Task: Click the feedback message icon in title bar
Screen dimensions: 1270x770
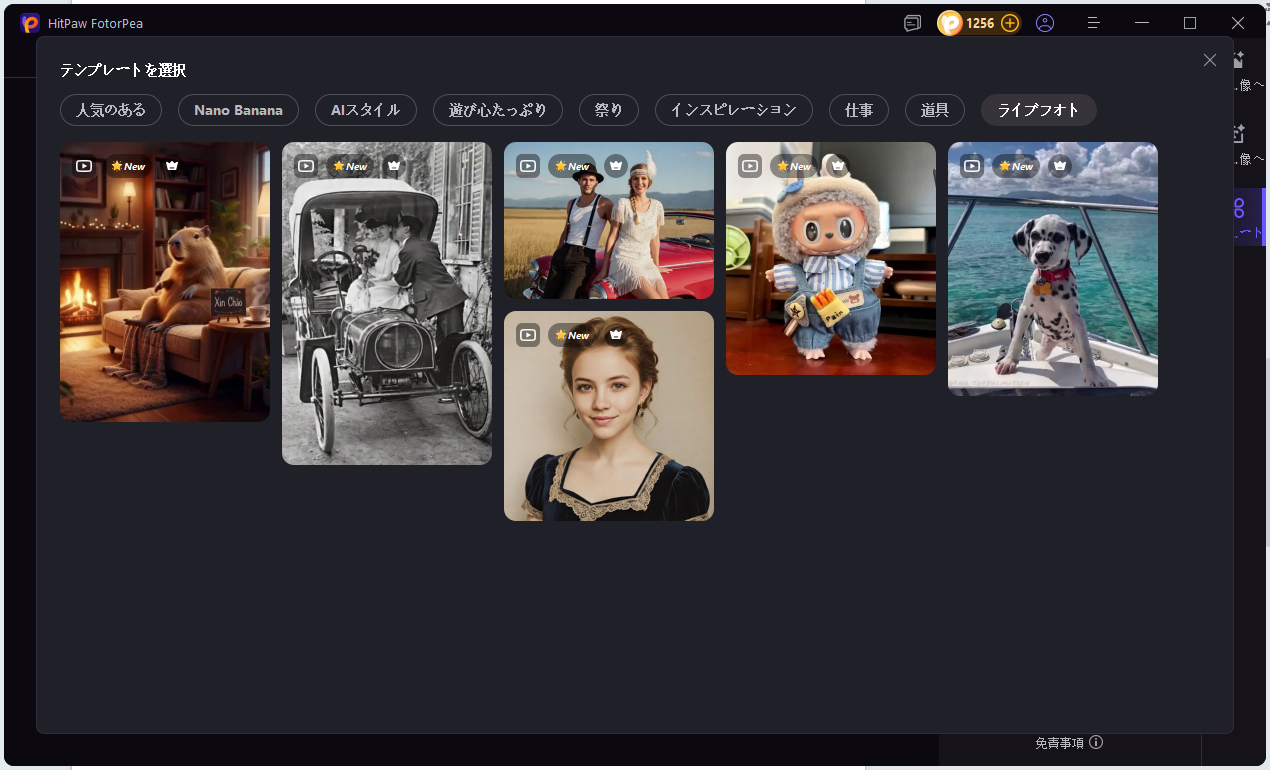Action: click(912, 23)
